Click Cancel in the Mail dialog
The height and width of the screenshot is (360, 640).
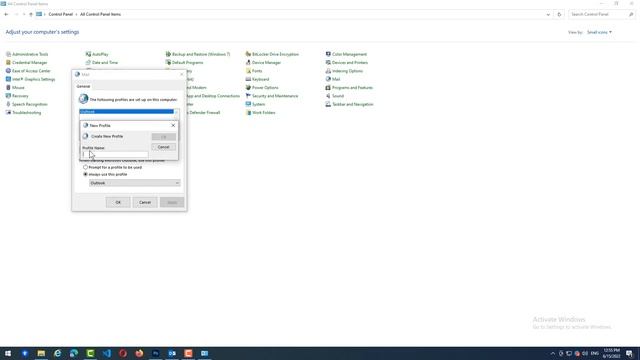click(145, 202)
